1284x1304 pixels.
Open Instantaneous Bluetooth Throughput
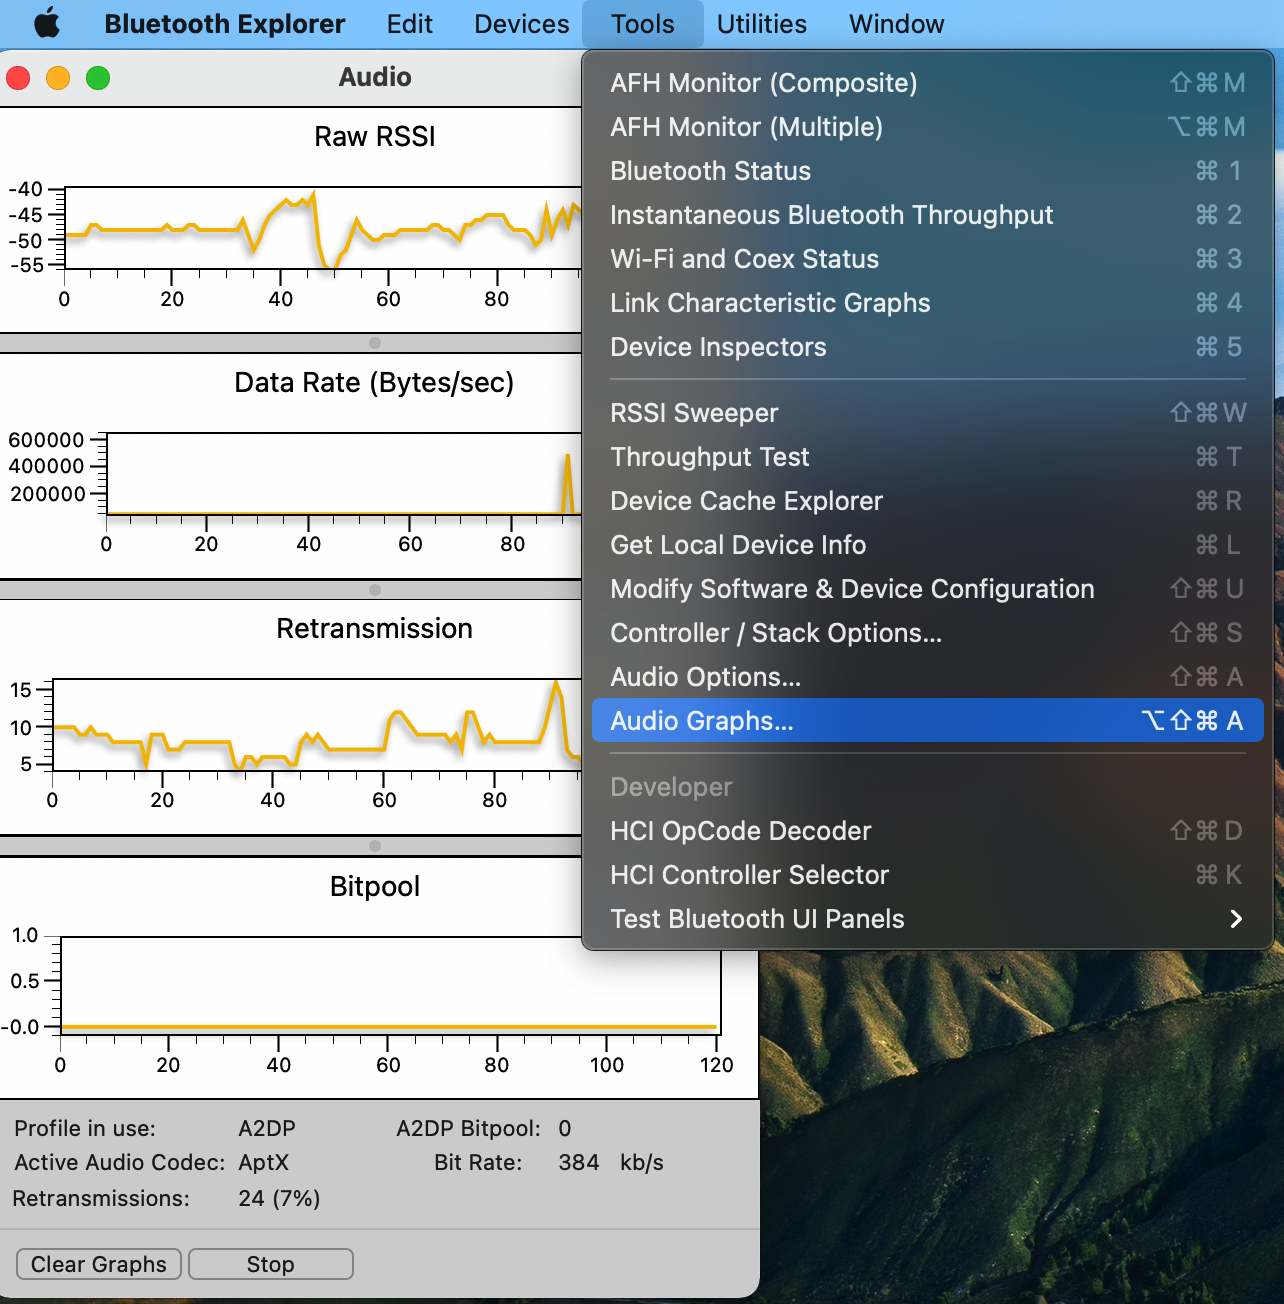(928, 215)
